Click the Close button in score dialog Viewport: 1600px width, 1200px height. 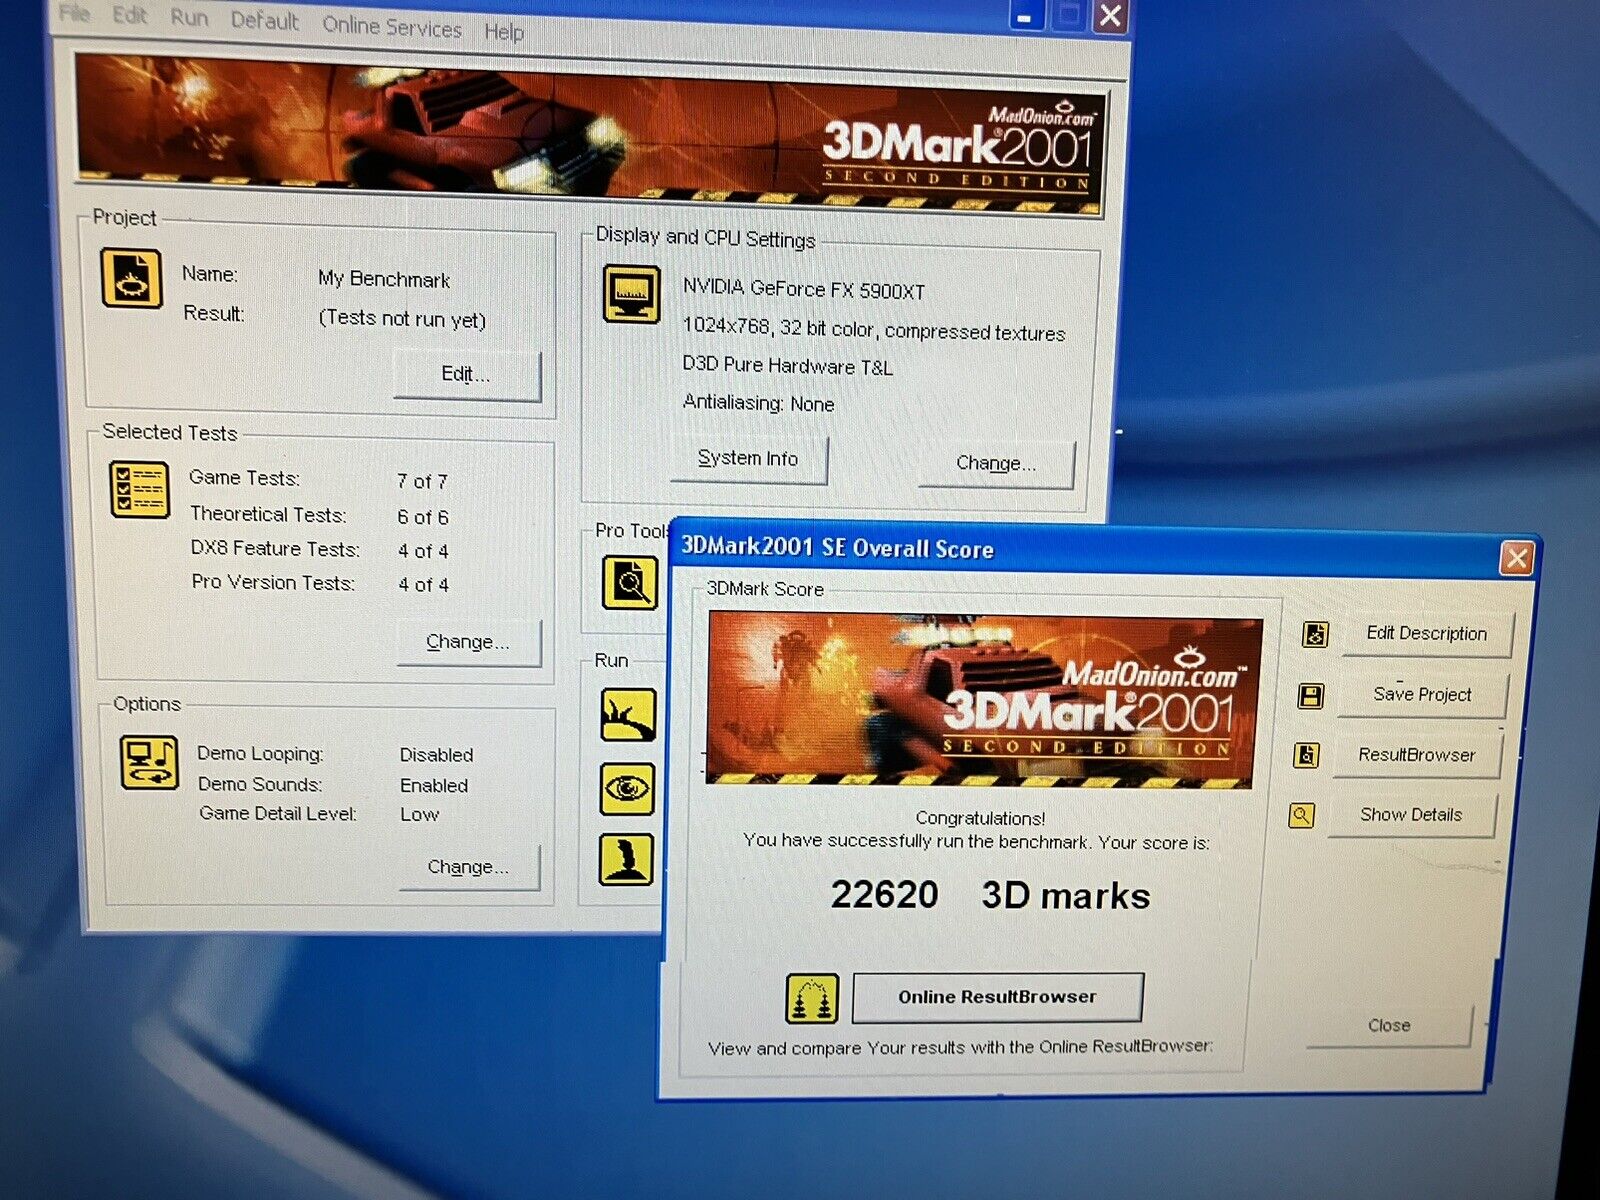[1389, 1026]
